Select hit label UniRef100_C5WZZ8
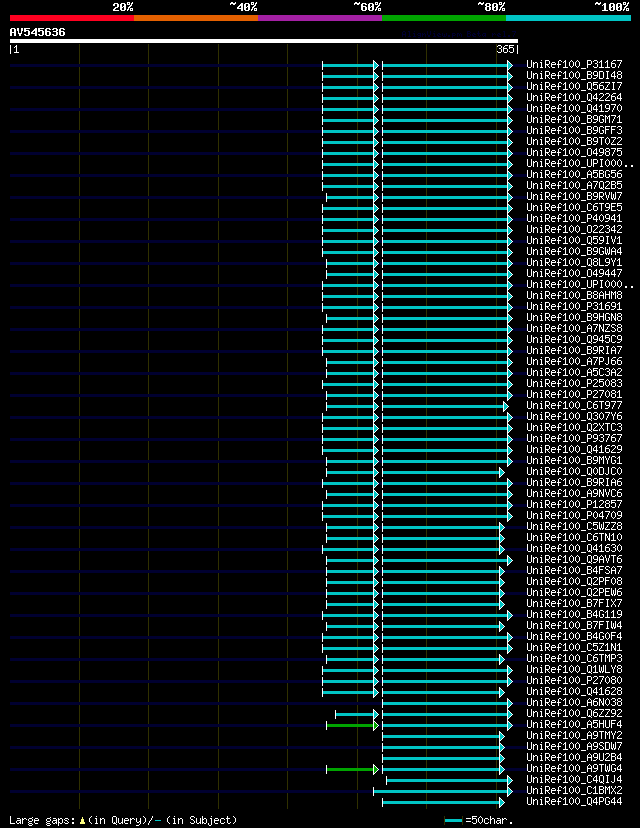 coord(574,526)
